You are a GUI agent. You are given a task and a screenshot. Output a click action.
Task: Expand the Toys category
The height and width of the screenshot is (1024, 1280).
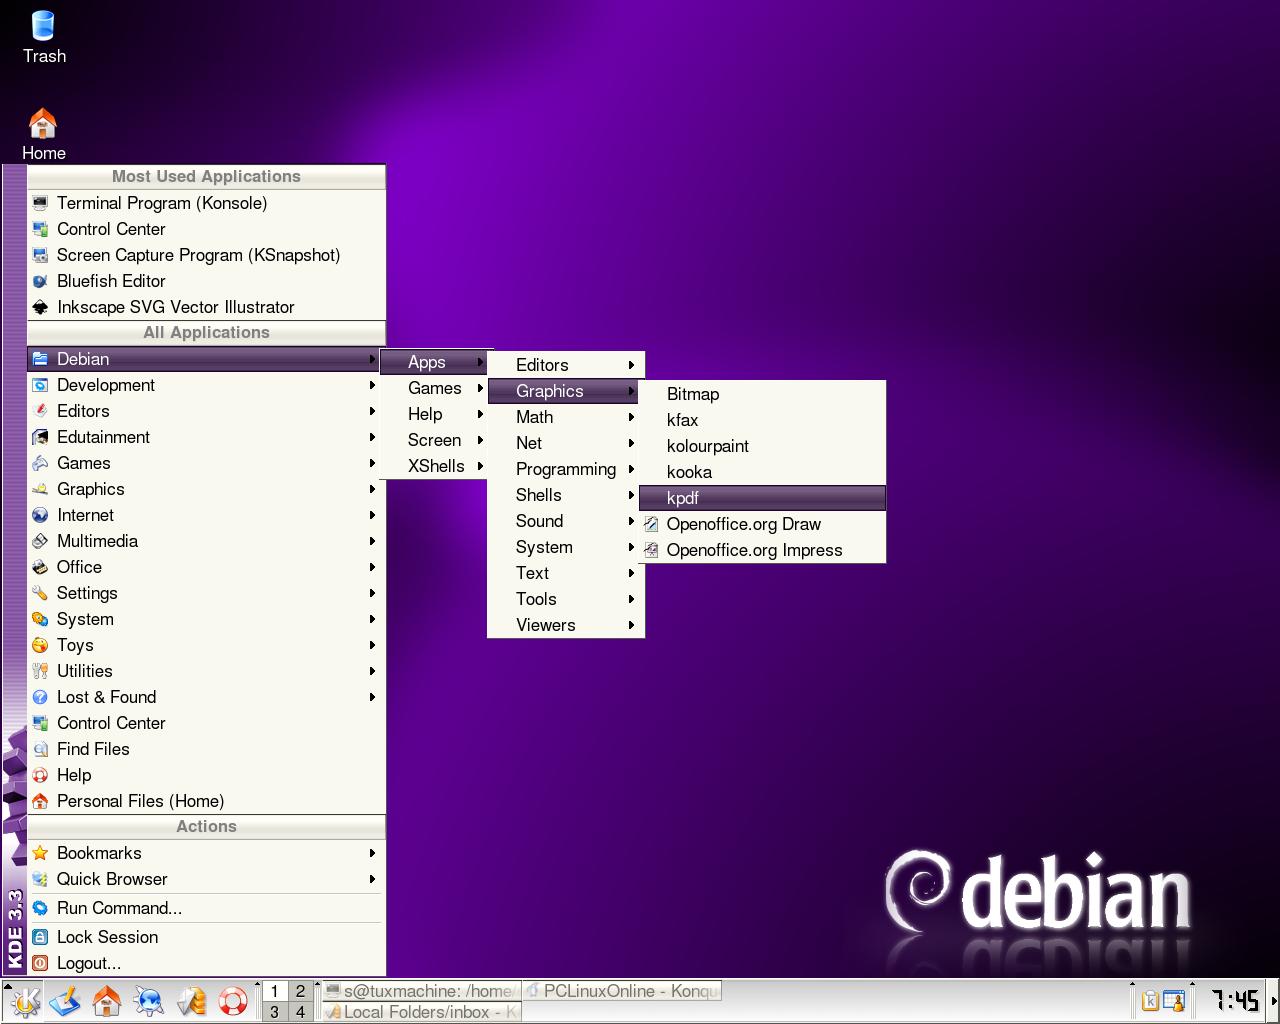click(x=206, y=645)
